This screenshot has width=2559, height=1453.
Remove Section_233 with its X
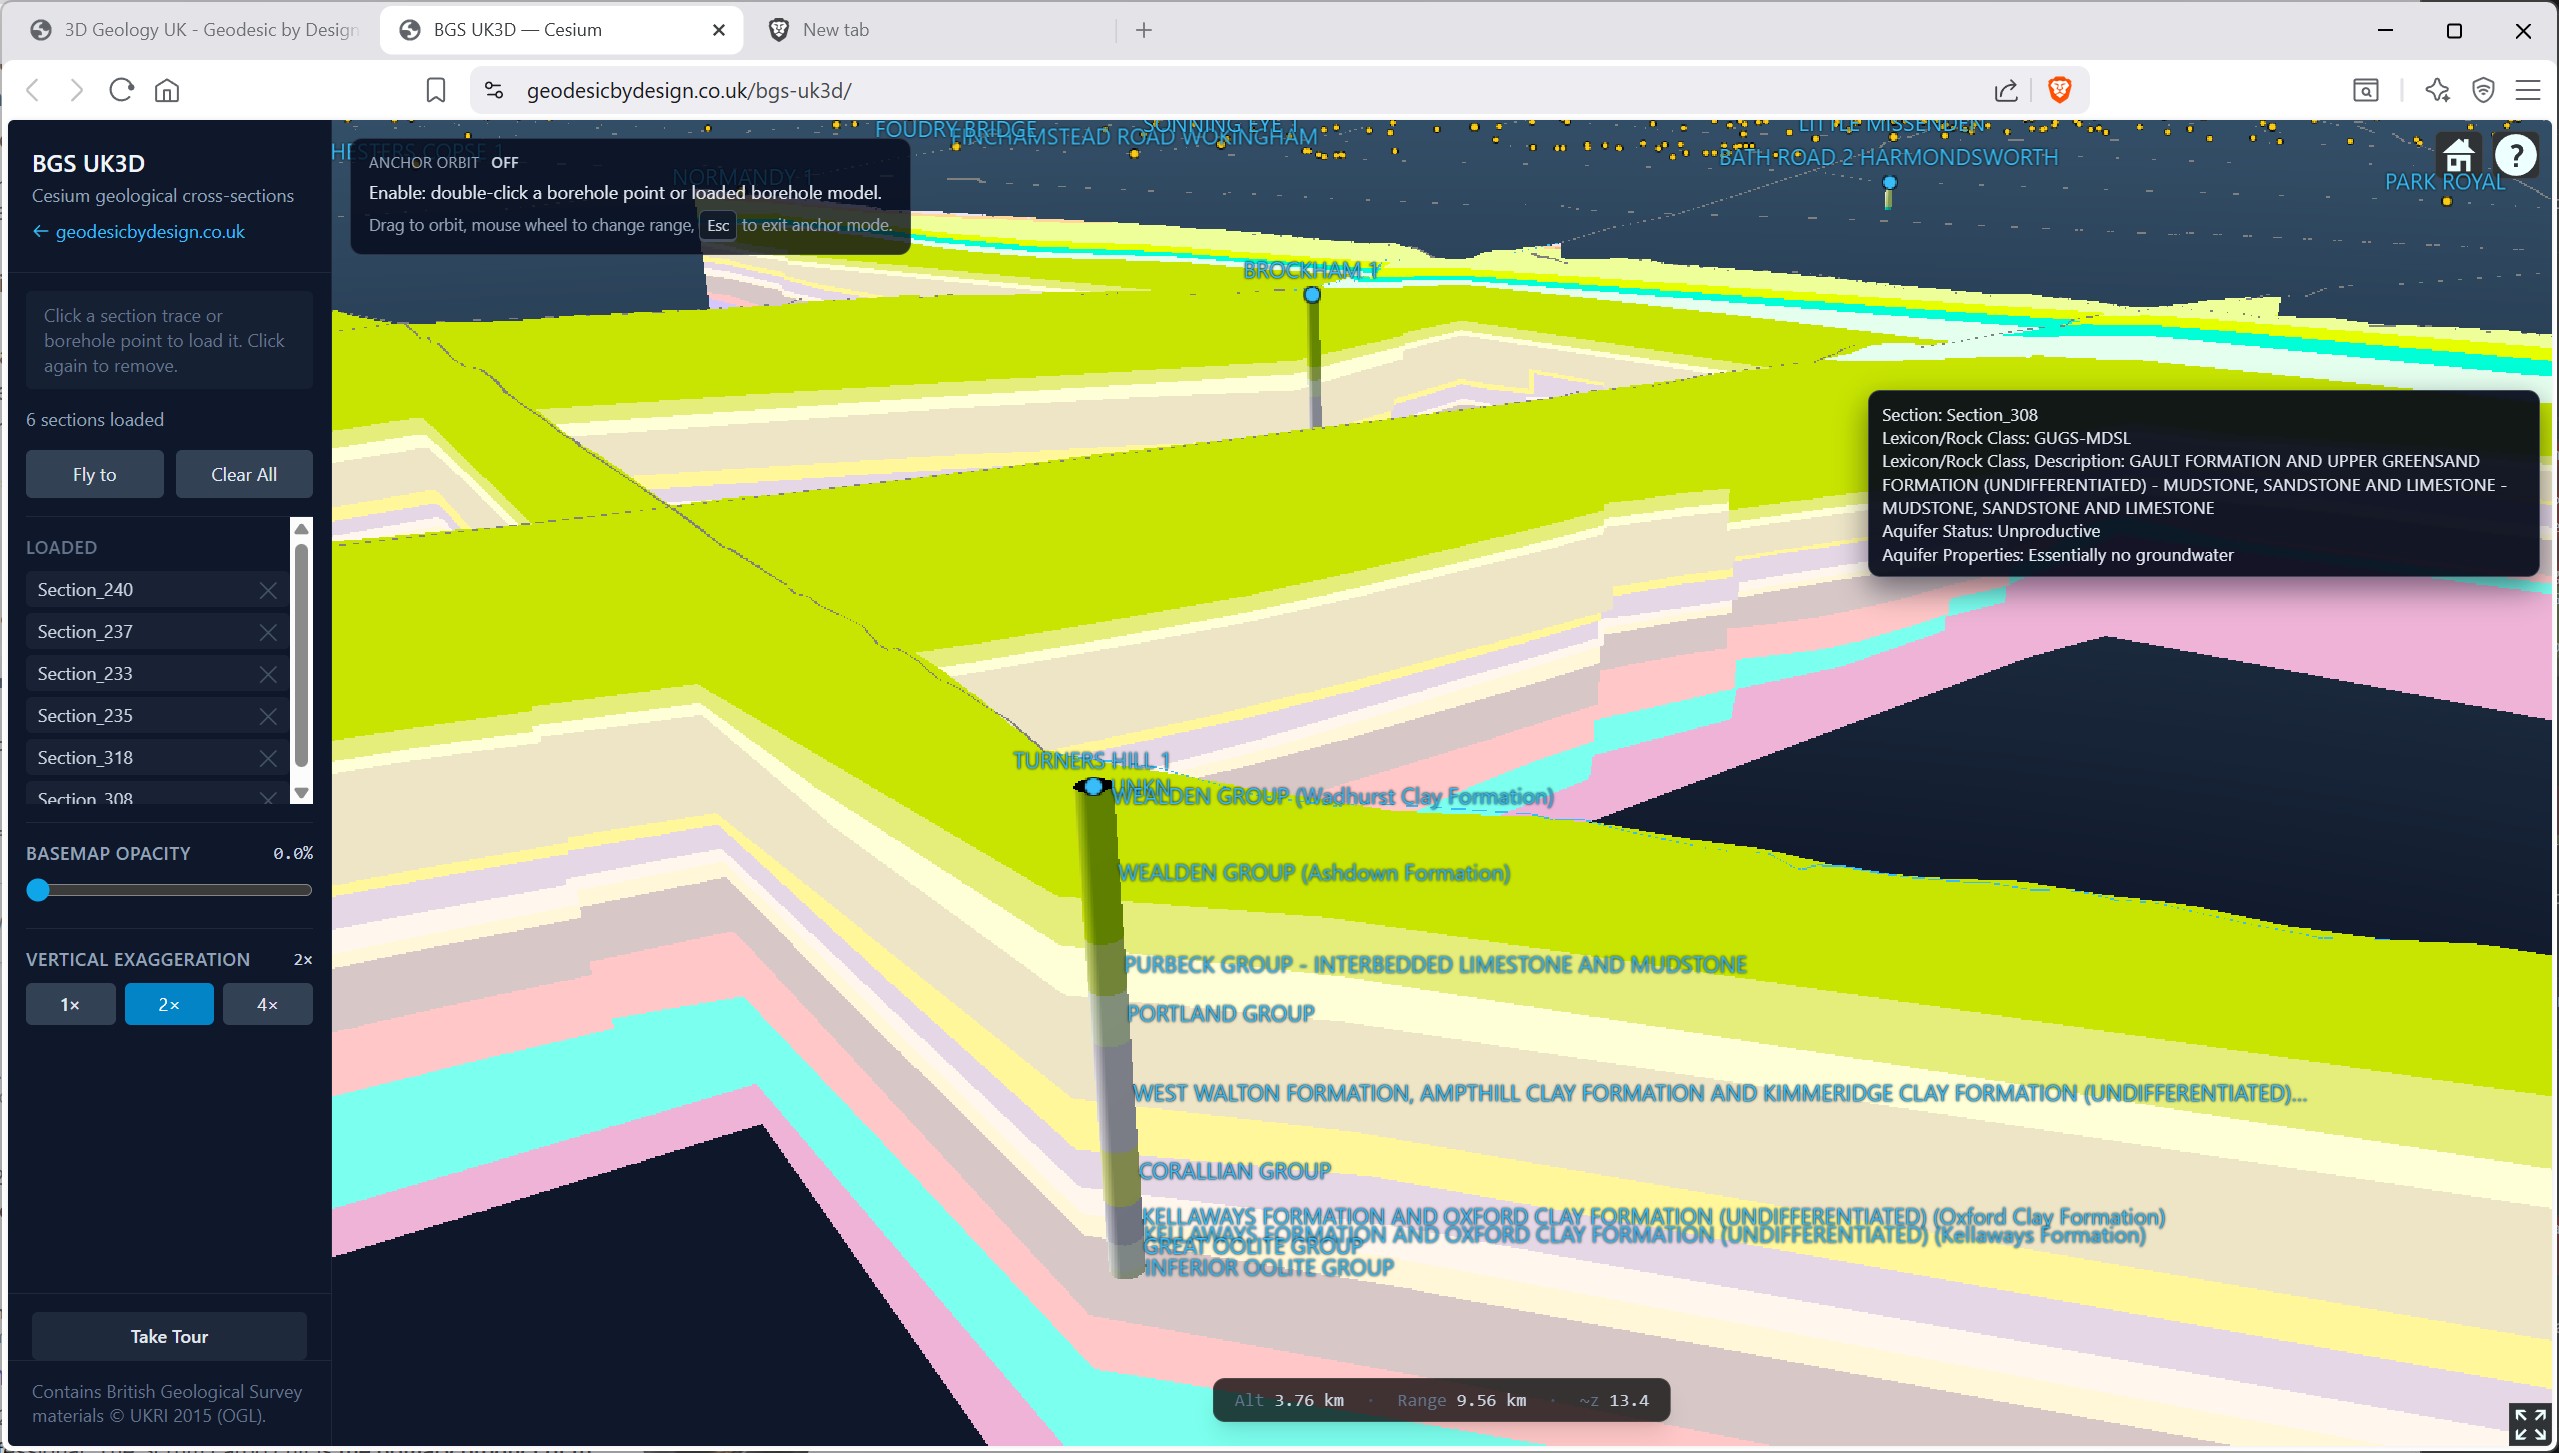268,674
